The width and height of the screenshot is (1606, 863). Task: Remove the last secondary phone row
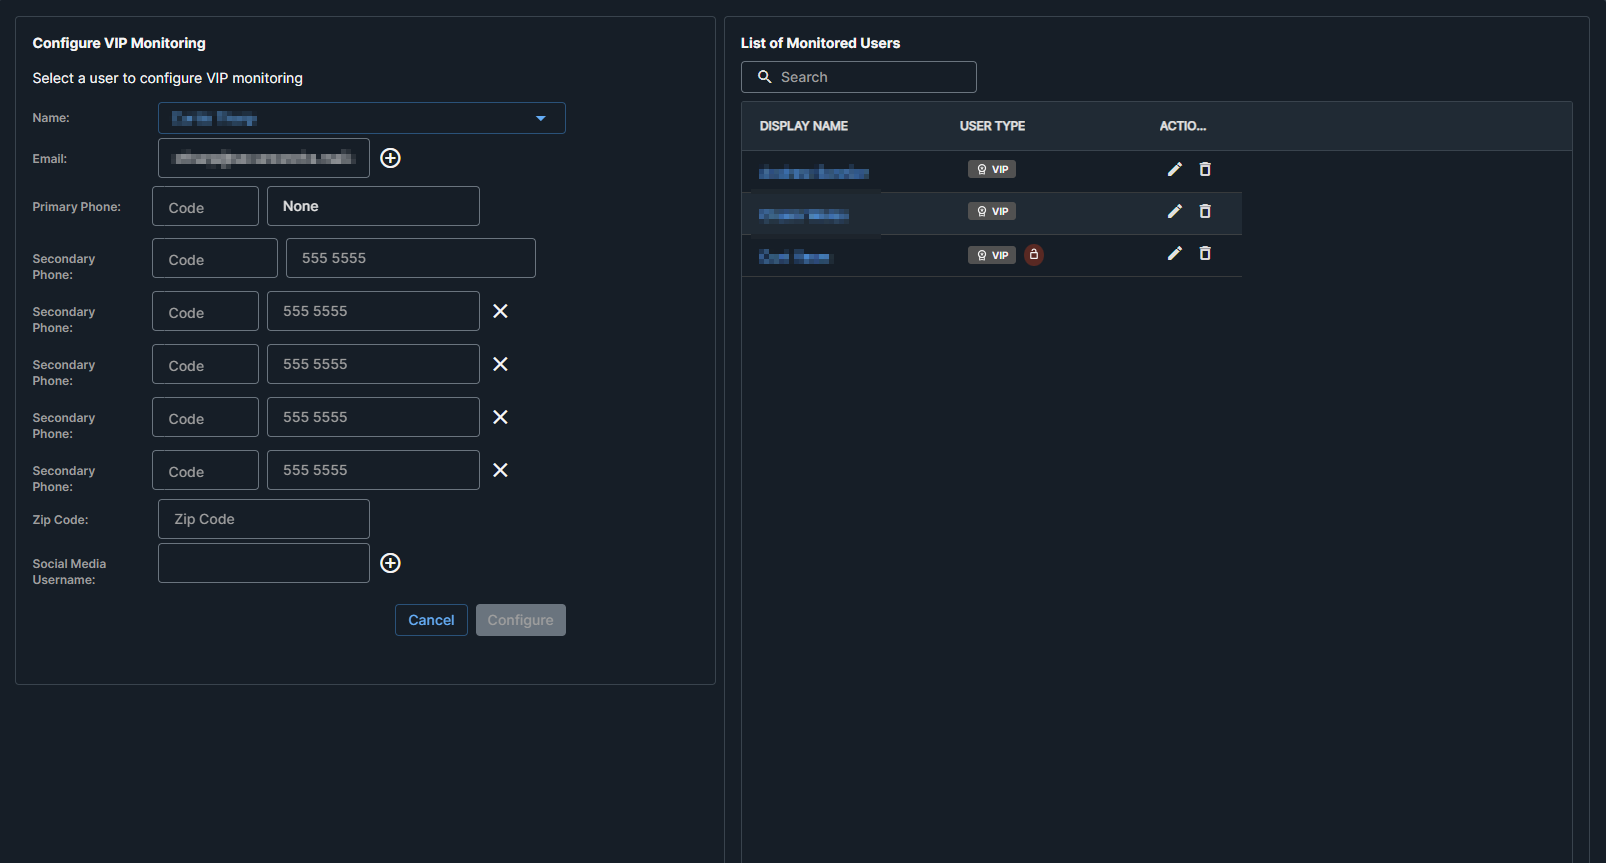500,470
